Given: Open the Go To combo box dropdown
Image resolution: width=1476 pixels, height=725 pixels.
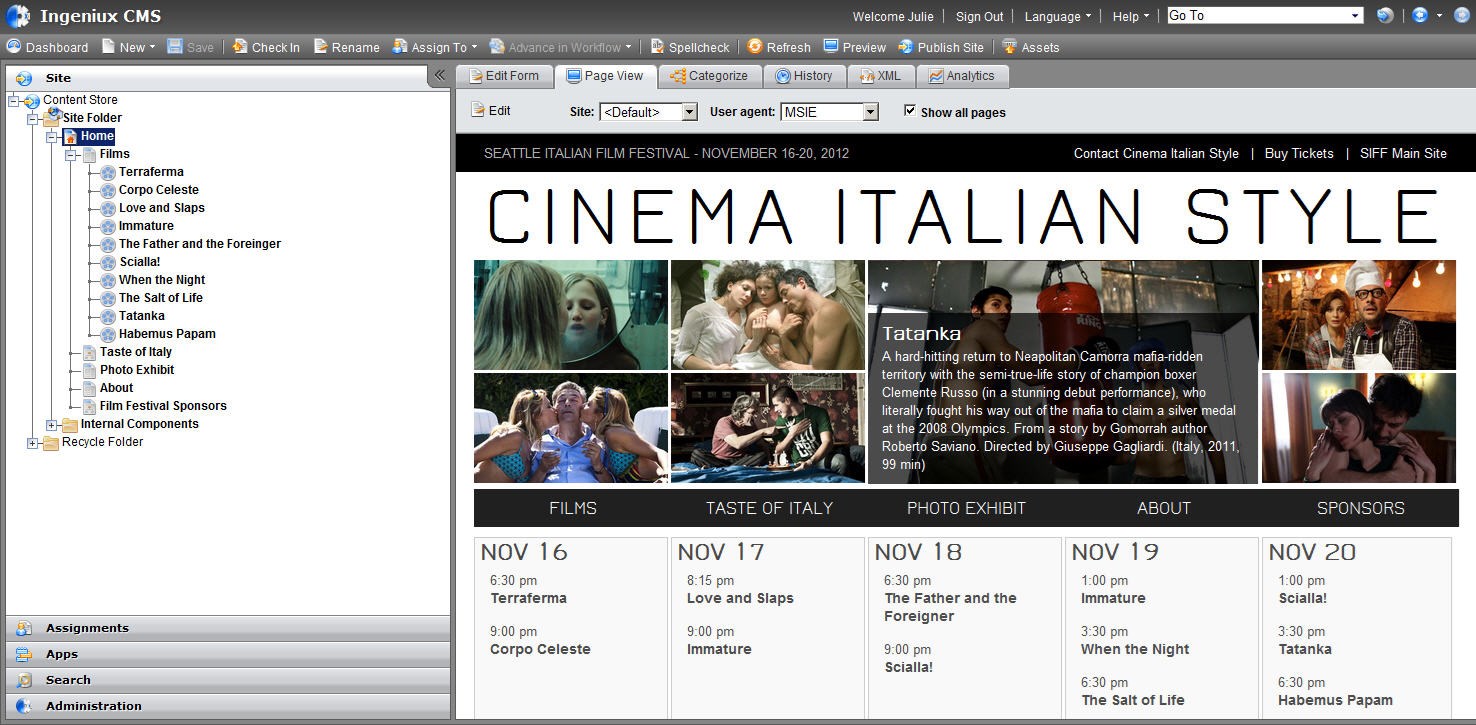Looking at the screenshot, I should (1356, 16).
